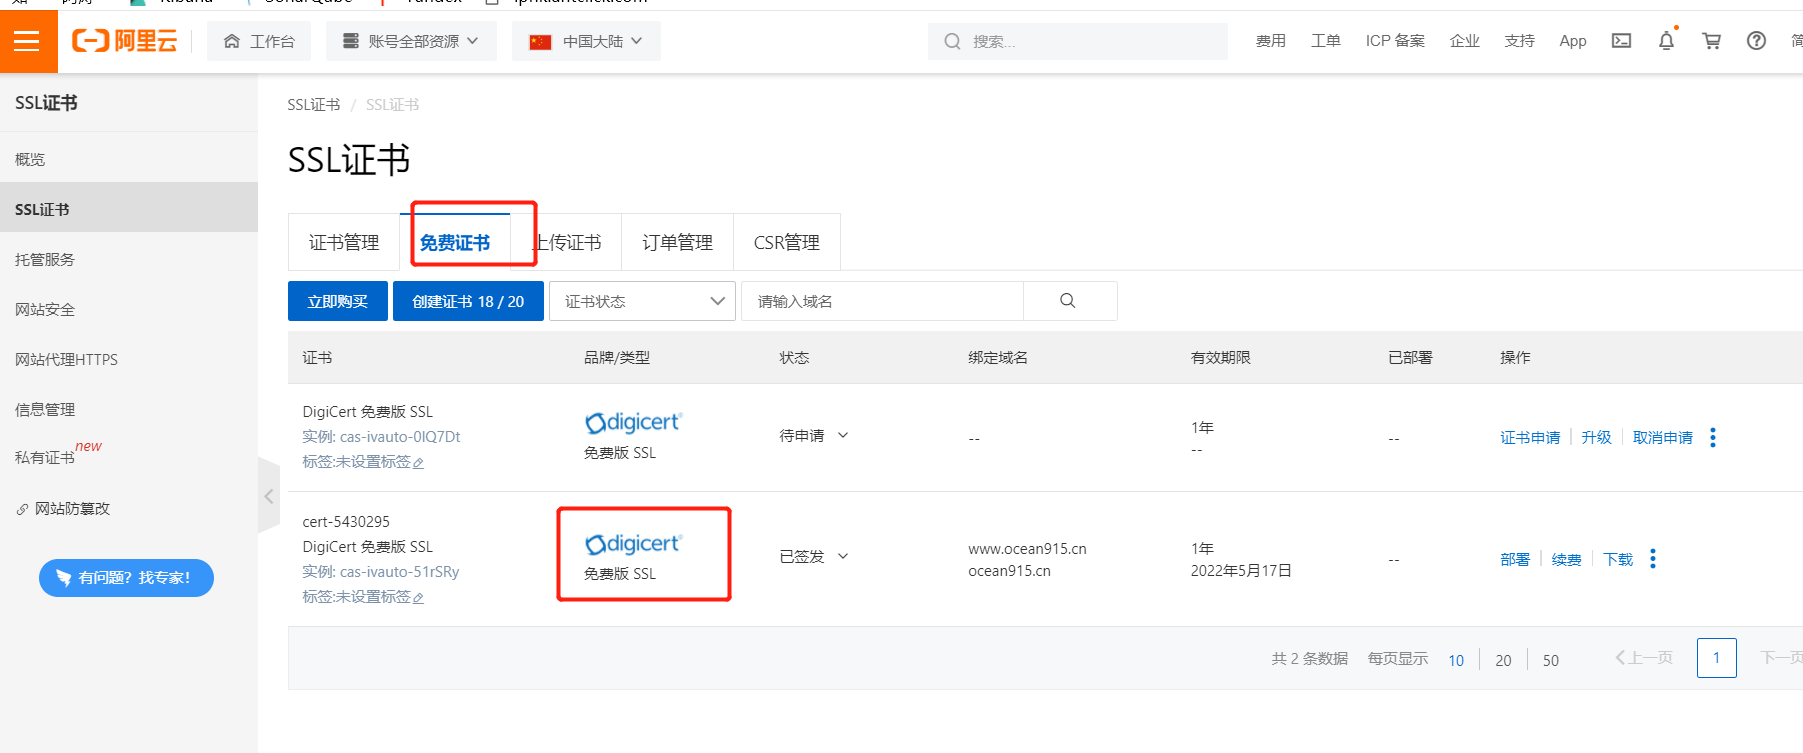Click the 有问题？找专家！ button

click(126, 578)
